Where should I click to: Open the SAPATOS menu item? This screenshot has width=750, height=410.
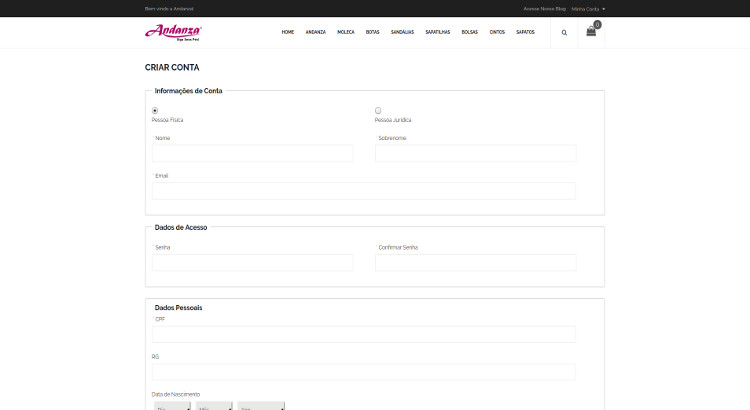(x=525, y=32)
